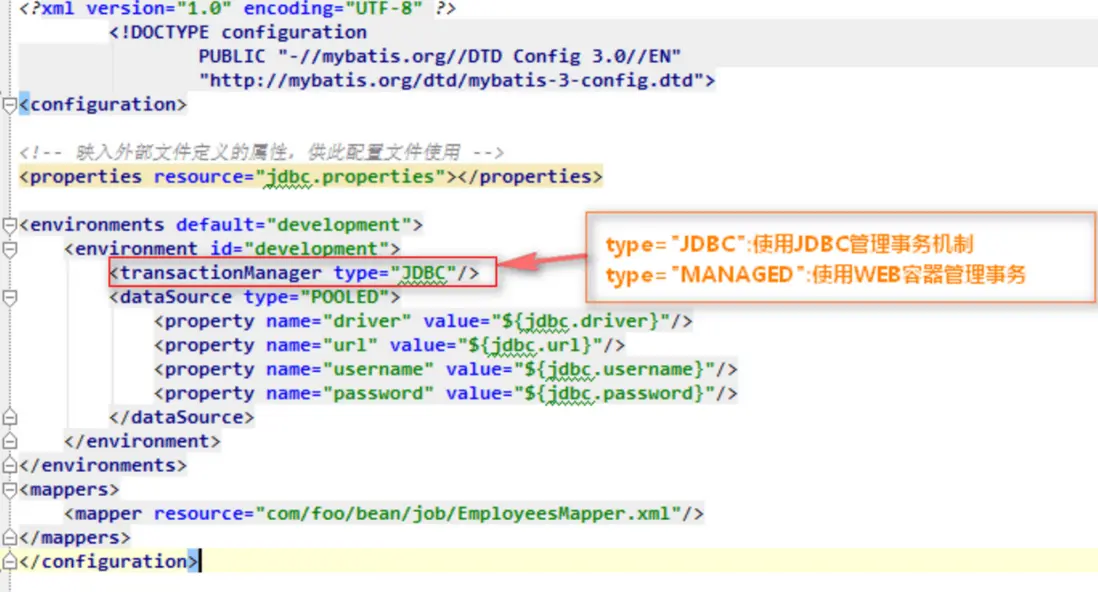This screenshot has width=1098, height=592.
Task: Click the mybatis-3-config.dtd URL string
Action: coord(451,81)
